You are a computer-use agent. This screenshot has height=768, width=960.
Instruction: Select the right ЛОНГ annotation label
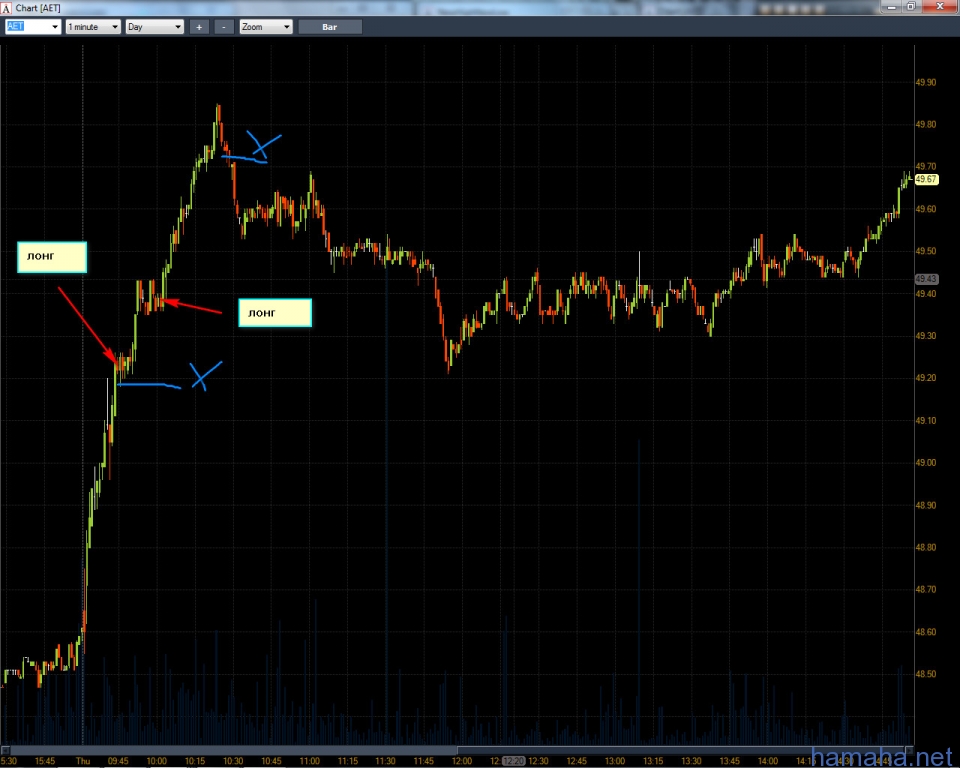point(275,313)
